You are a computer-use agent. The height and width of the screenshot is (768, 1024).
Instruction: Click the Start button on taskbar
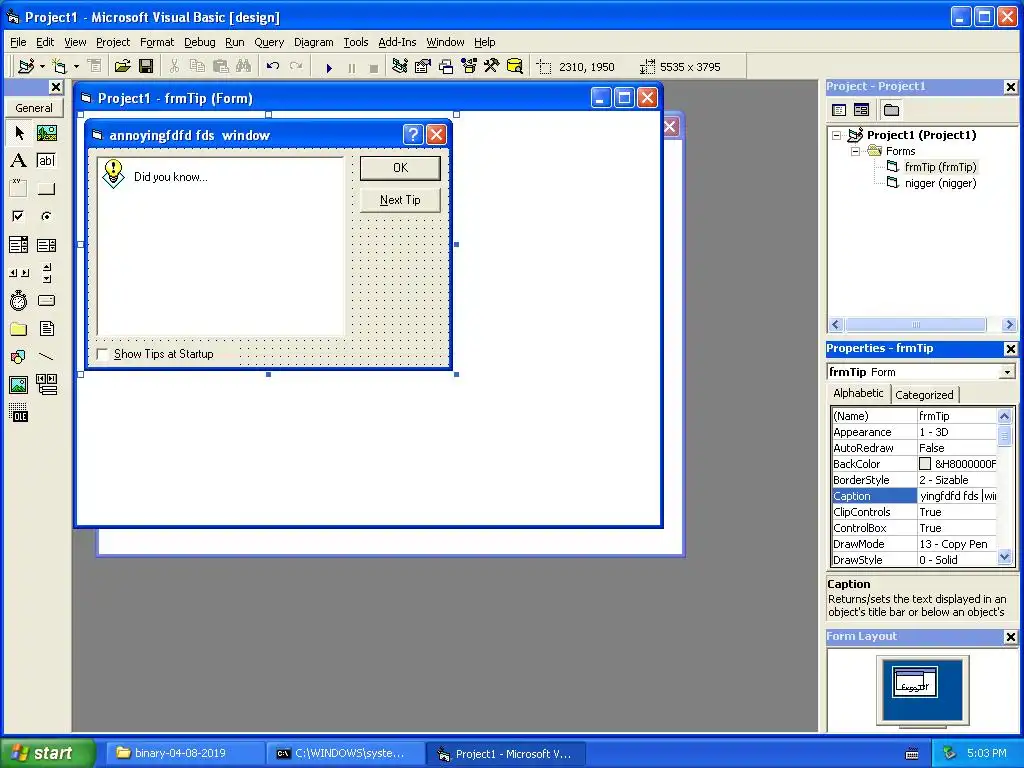coord(47,753)
